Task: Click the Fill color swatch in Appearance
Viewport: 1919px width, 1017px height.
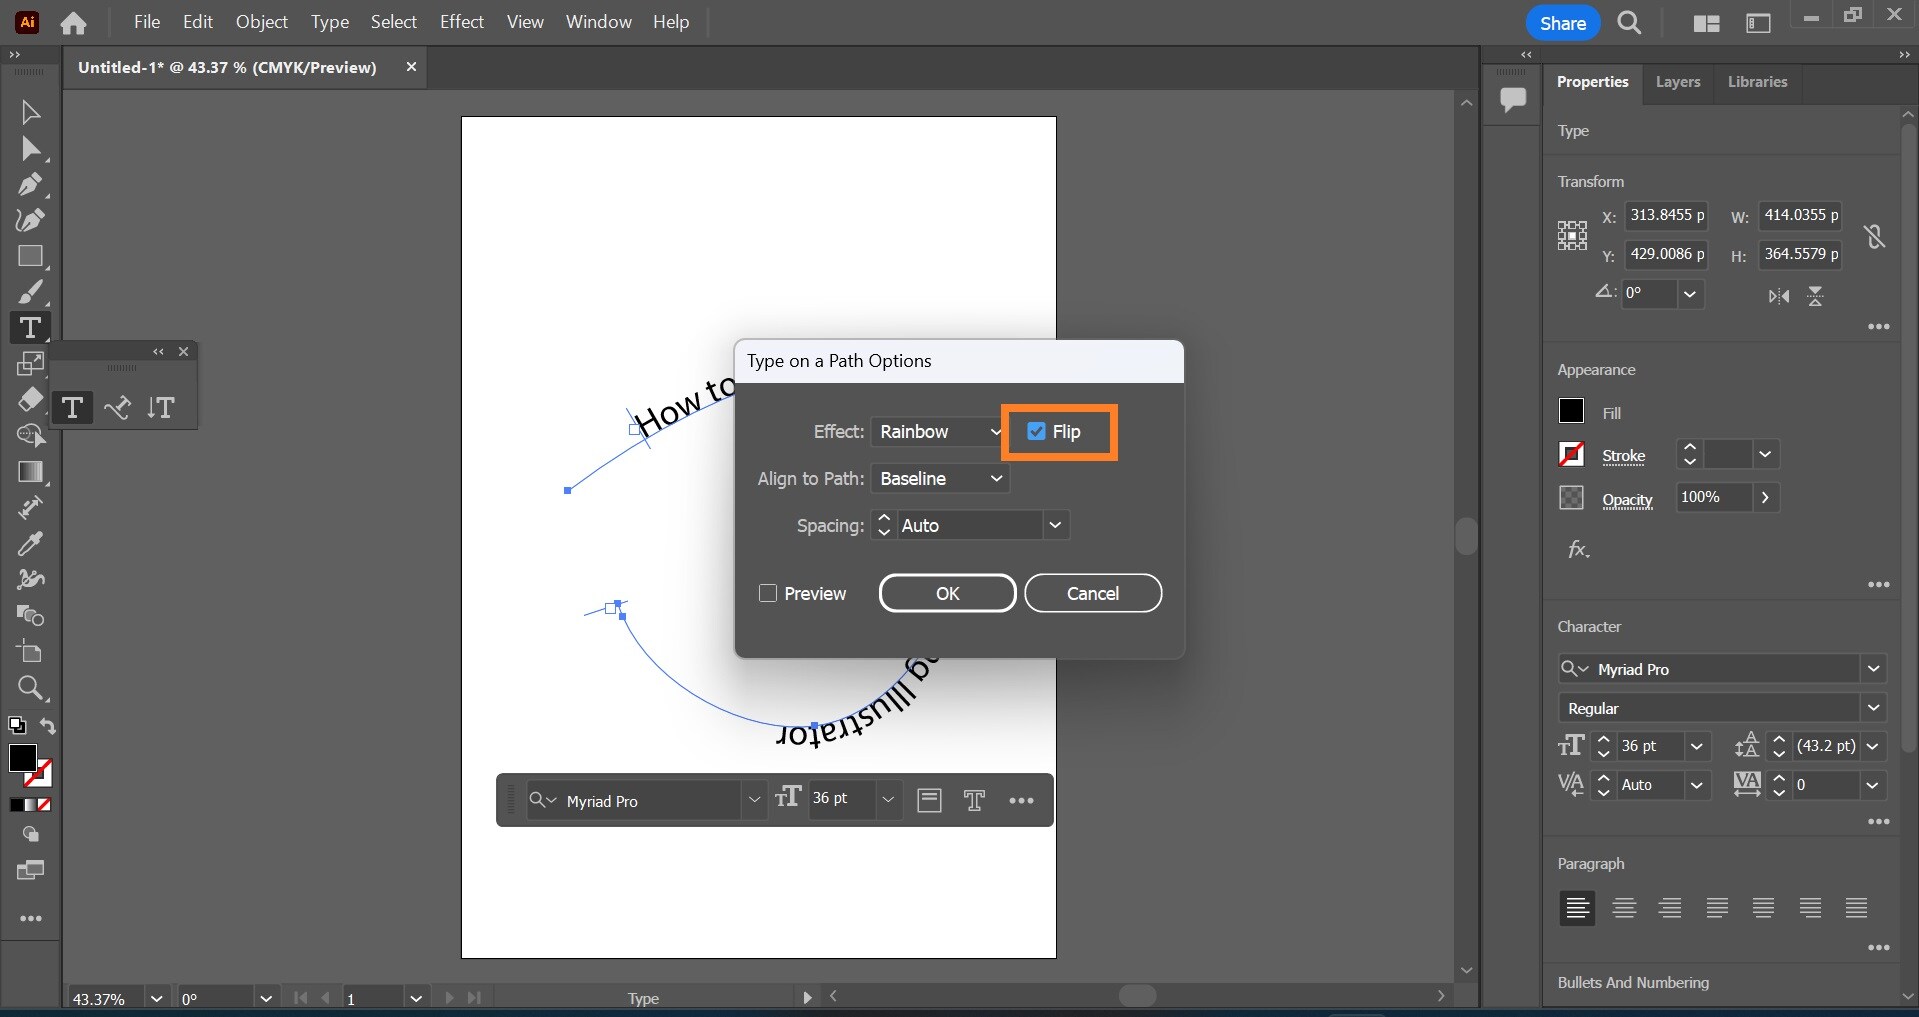Action: 1570,411
